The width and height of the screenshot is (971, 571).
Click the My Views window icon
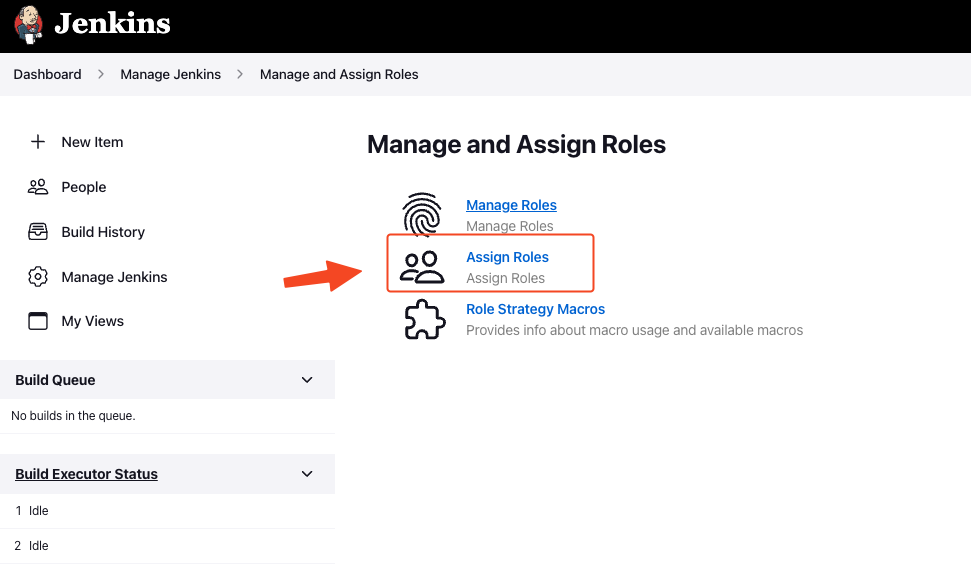pyautogui.click(x=38, y=321)
